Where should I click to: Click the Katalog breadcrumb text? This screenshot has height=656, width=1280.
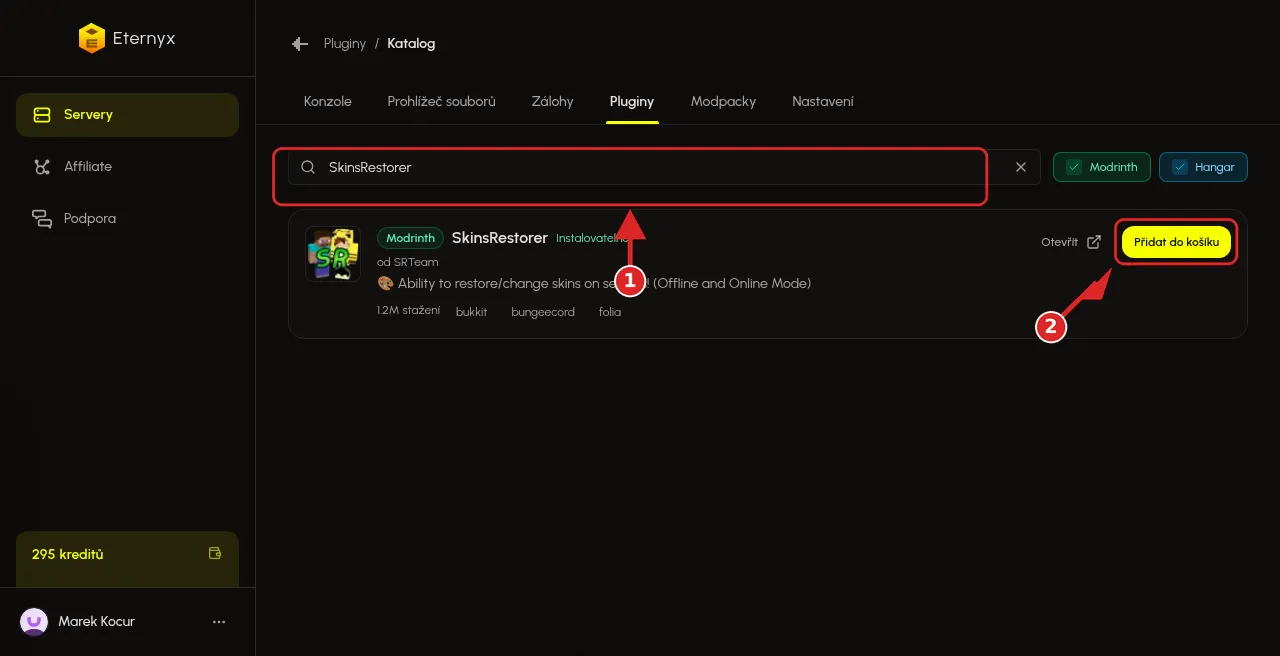click(x=411, y=44)
